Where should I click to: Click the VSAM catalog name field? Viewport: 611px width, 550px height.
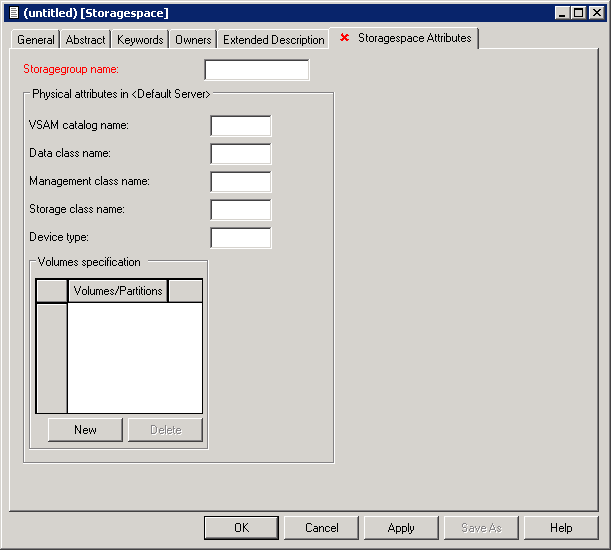(241, 126)
